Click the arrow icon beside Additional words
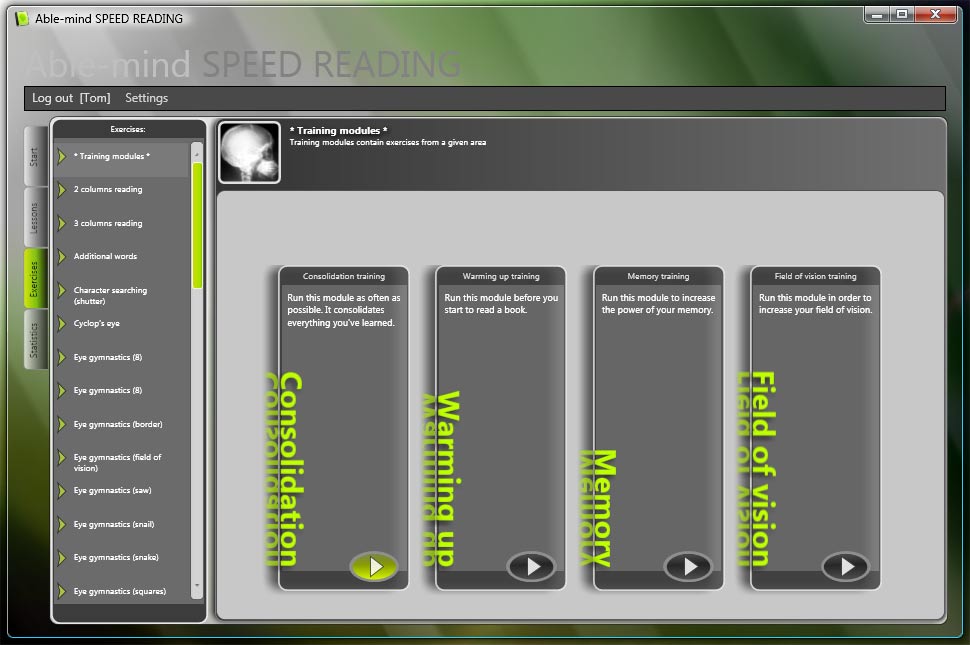This screenshot has height=645, width=970. [x=62, y=257]
